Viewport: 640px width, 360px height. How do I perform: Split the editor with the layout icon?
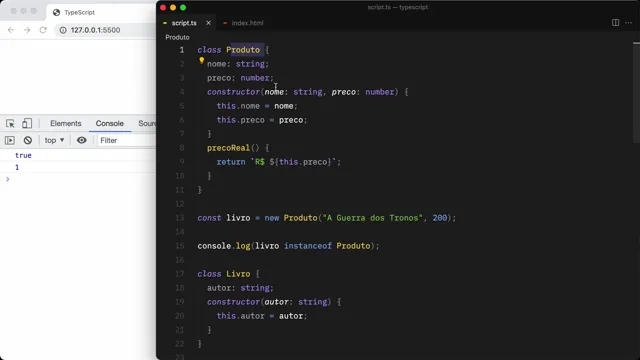coord(616,23)
